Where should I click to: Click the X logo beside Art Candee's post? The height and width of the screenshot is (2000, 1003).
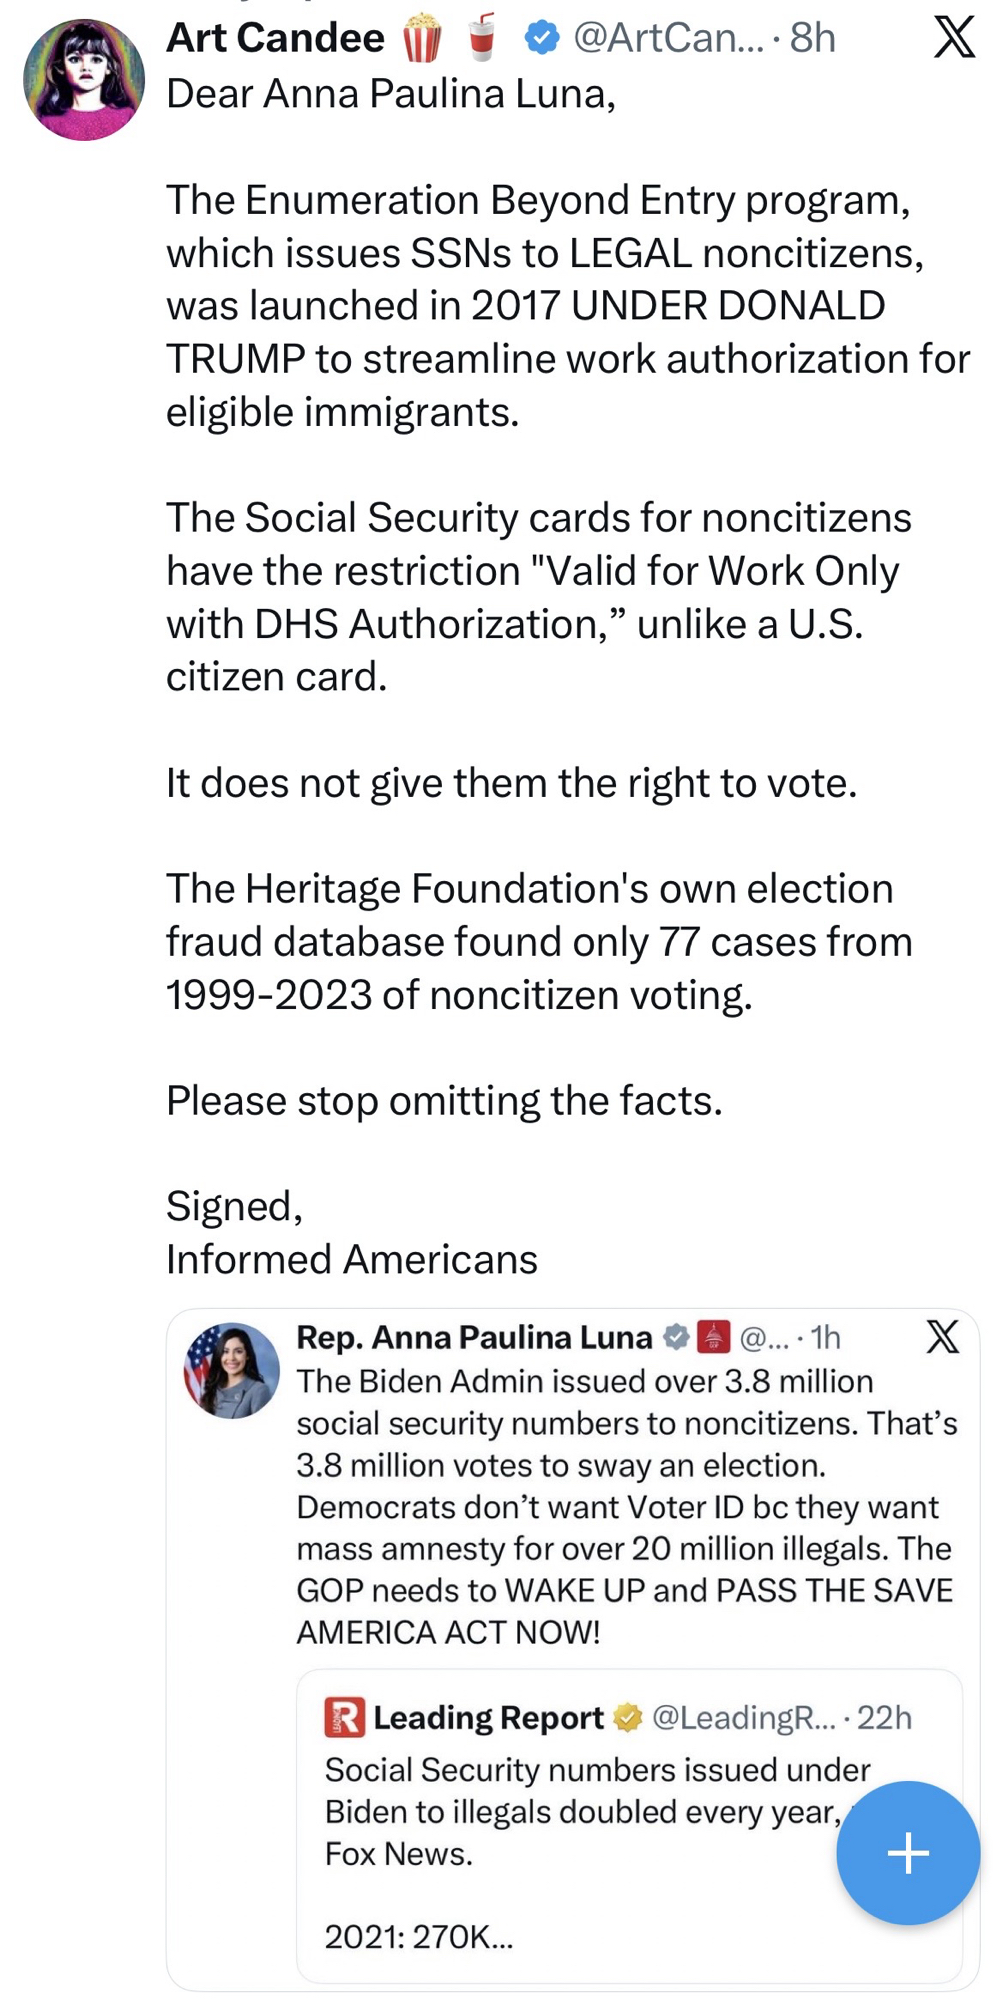point(954,37)
